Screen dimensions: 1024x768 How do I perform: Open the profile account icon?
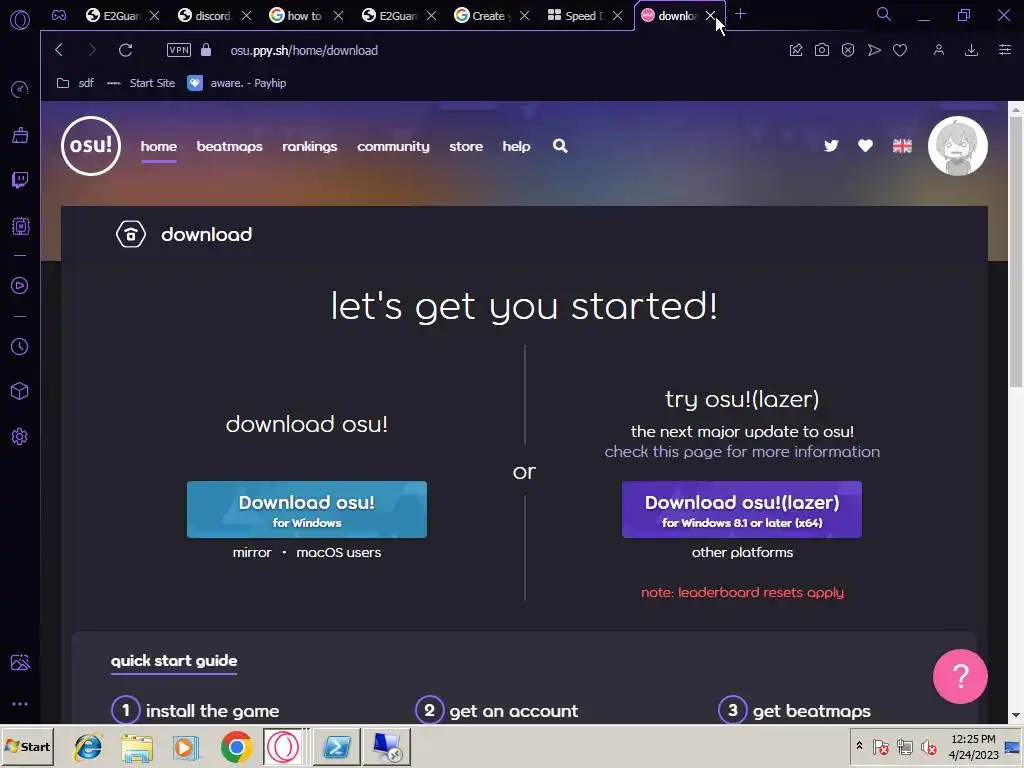pyautogui.click(x=938, y=50)
